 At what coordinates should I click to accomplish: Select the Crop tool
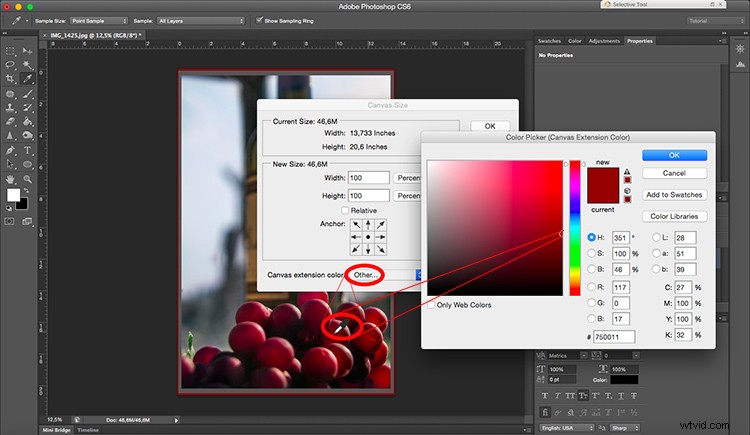coord(10,78)
